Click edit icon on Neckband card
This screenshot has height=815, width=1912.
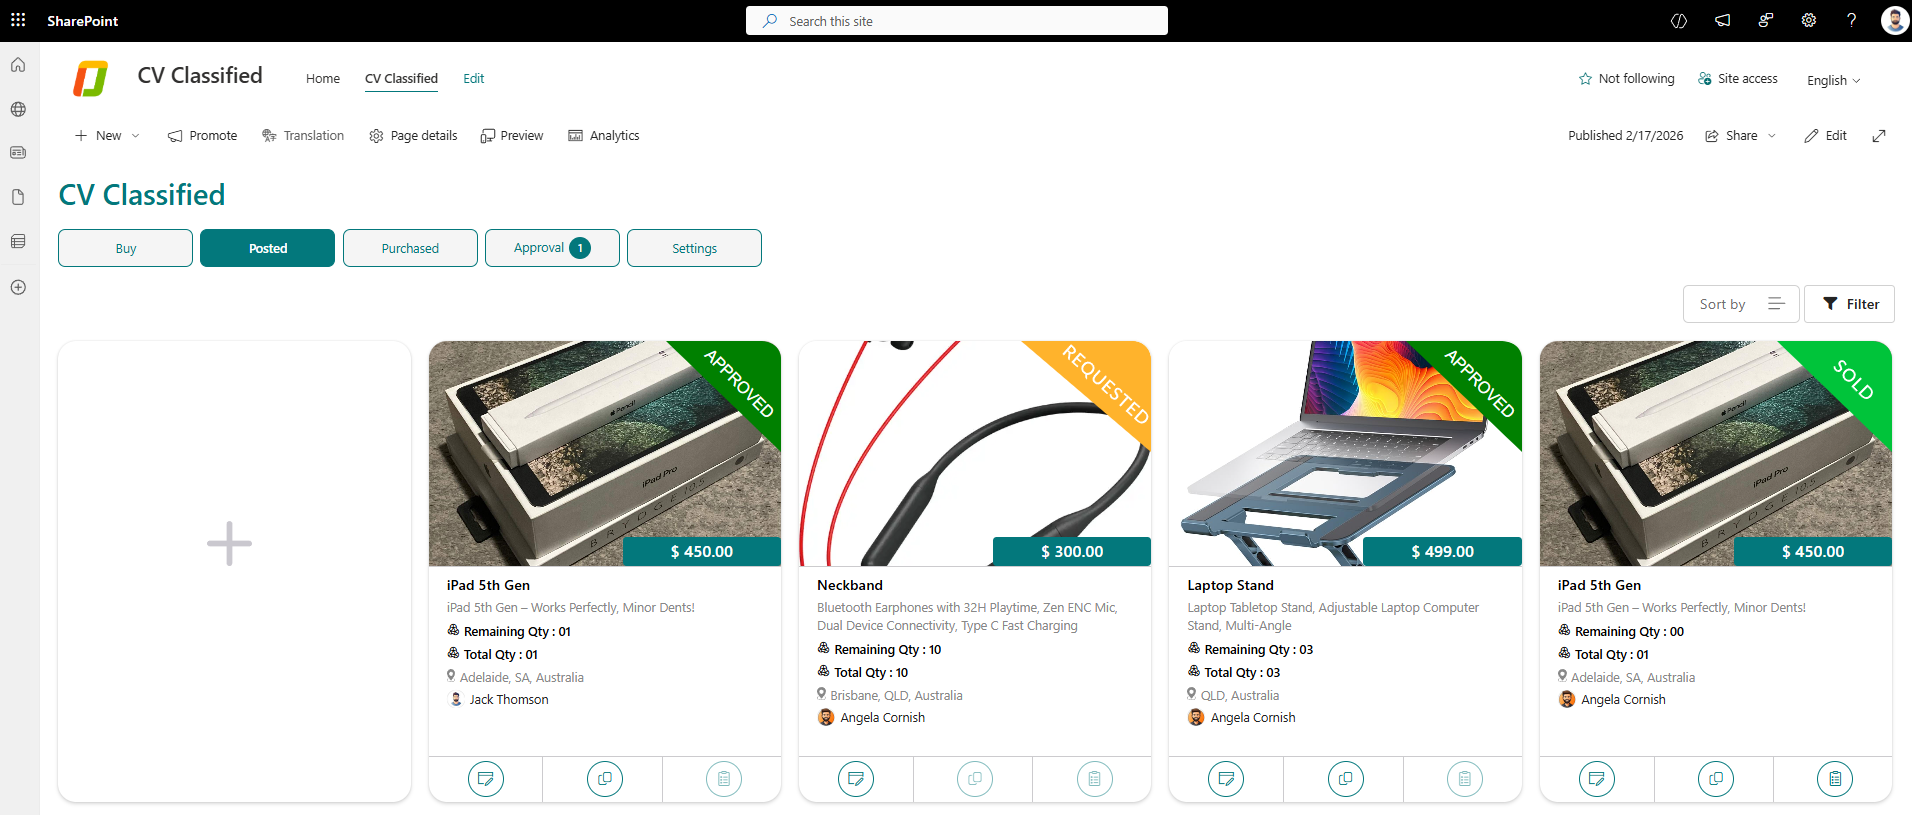pos(855,778)
